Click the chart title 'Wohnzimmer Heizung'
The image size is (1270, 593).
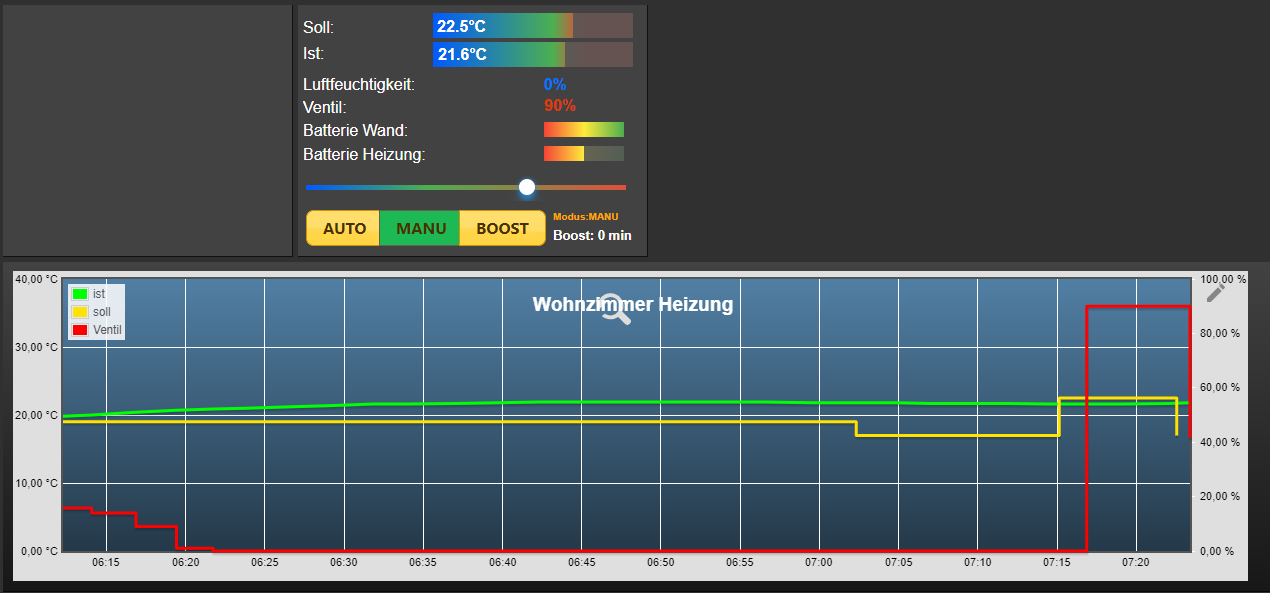coord(633,304)
